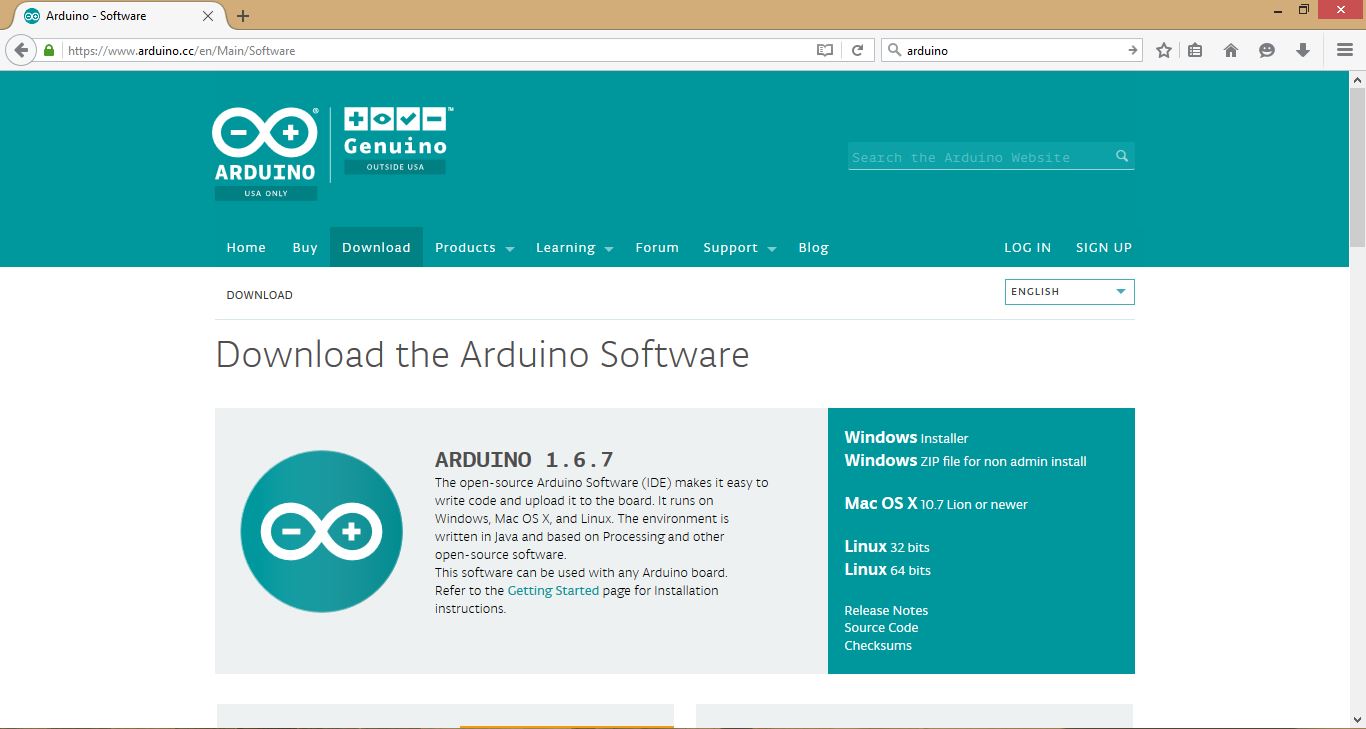Open the Getting Started link
This screenshot has height=729, width=1366.
553,590
